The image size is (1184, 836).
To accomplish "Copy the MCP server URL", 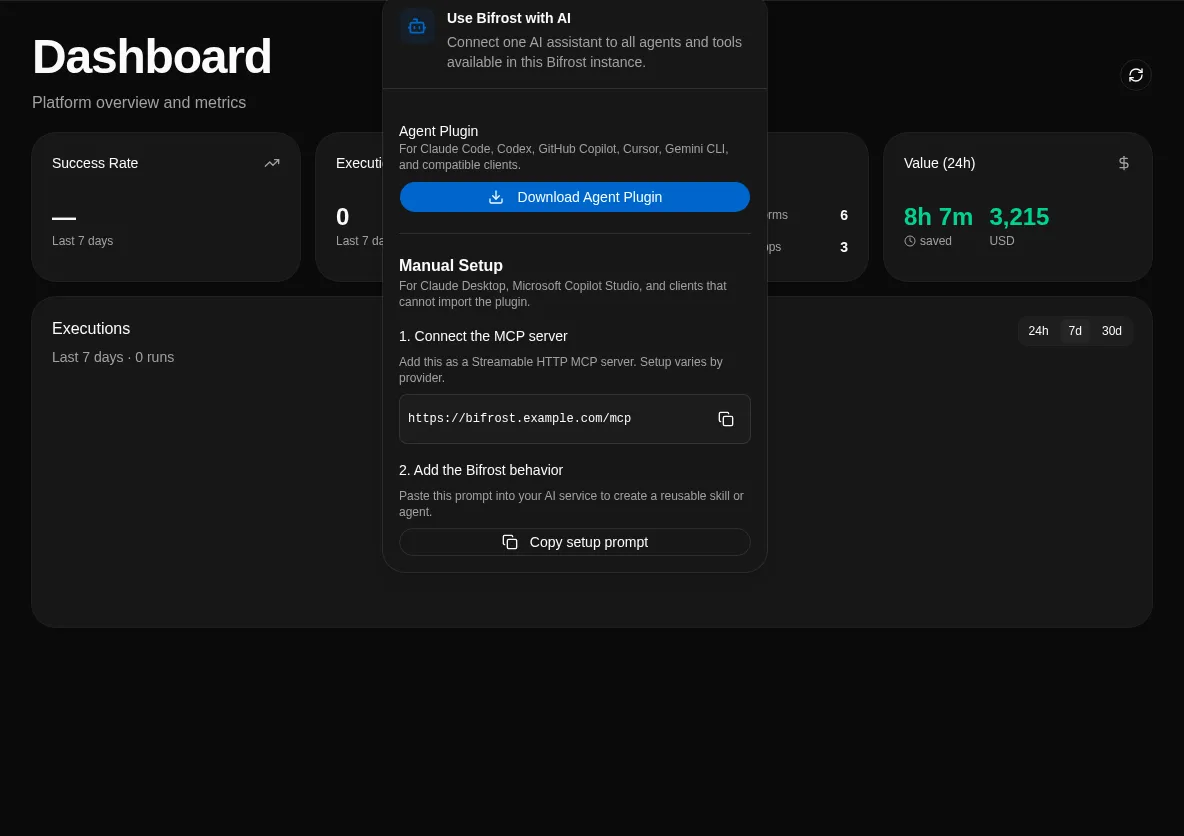I will click(726, 419).
